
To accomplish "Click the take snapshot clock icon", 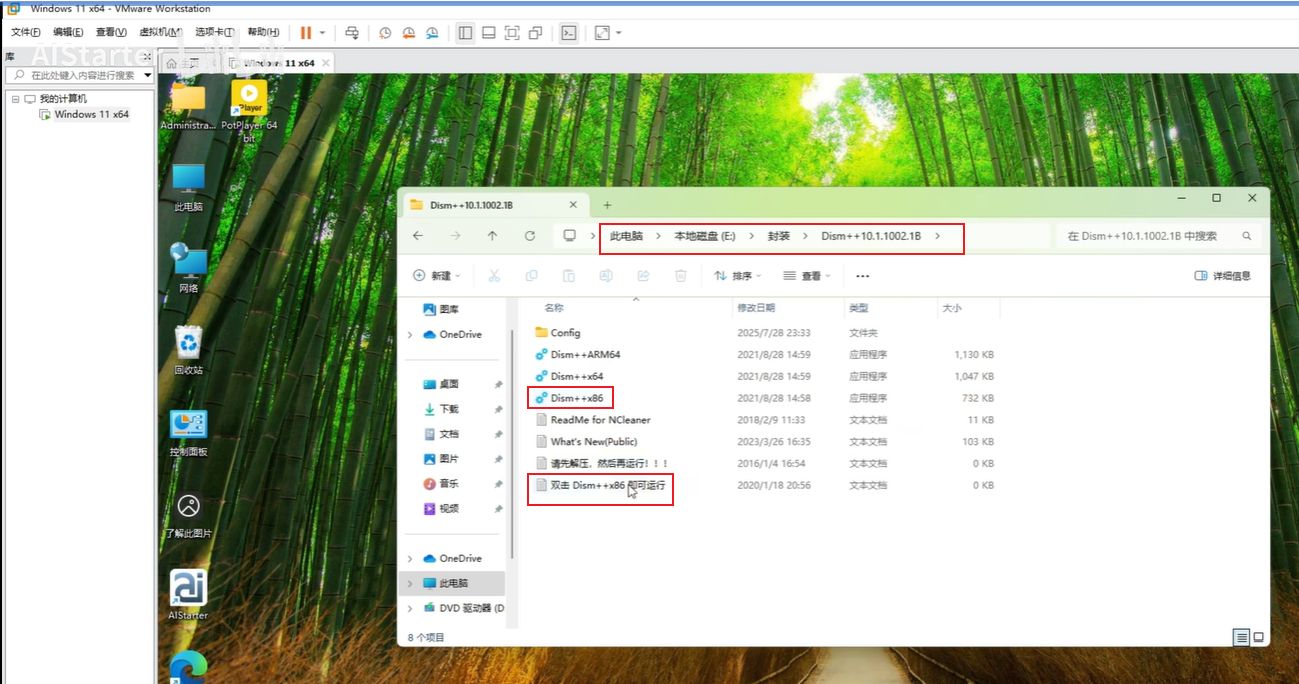I will coord(385,33).
